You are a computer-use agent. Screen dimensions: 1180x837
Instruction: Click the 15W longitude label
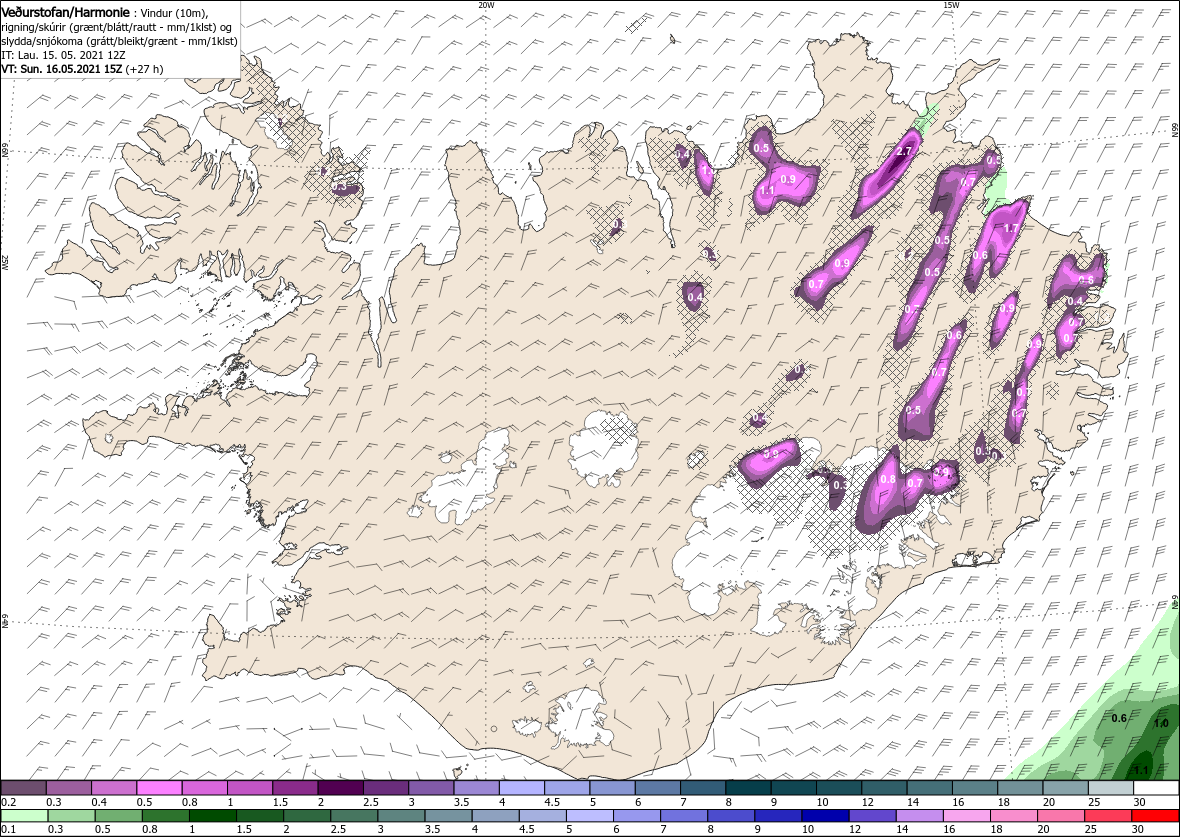pos(951,5)
